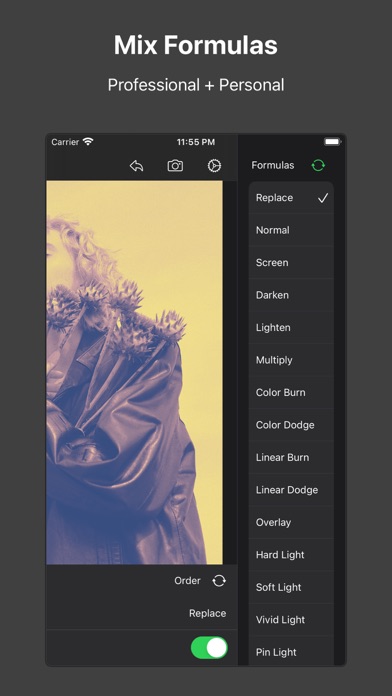The height and width of the screenshot is (696, 392).
Task: Tap the Order label
Action: click(187, 581)
